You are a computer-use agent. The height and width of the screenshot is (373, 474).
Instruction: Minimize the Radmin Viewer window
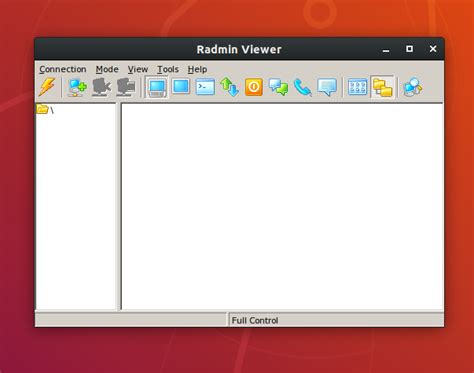click(386, 50)
